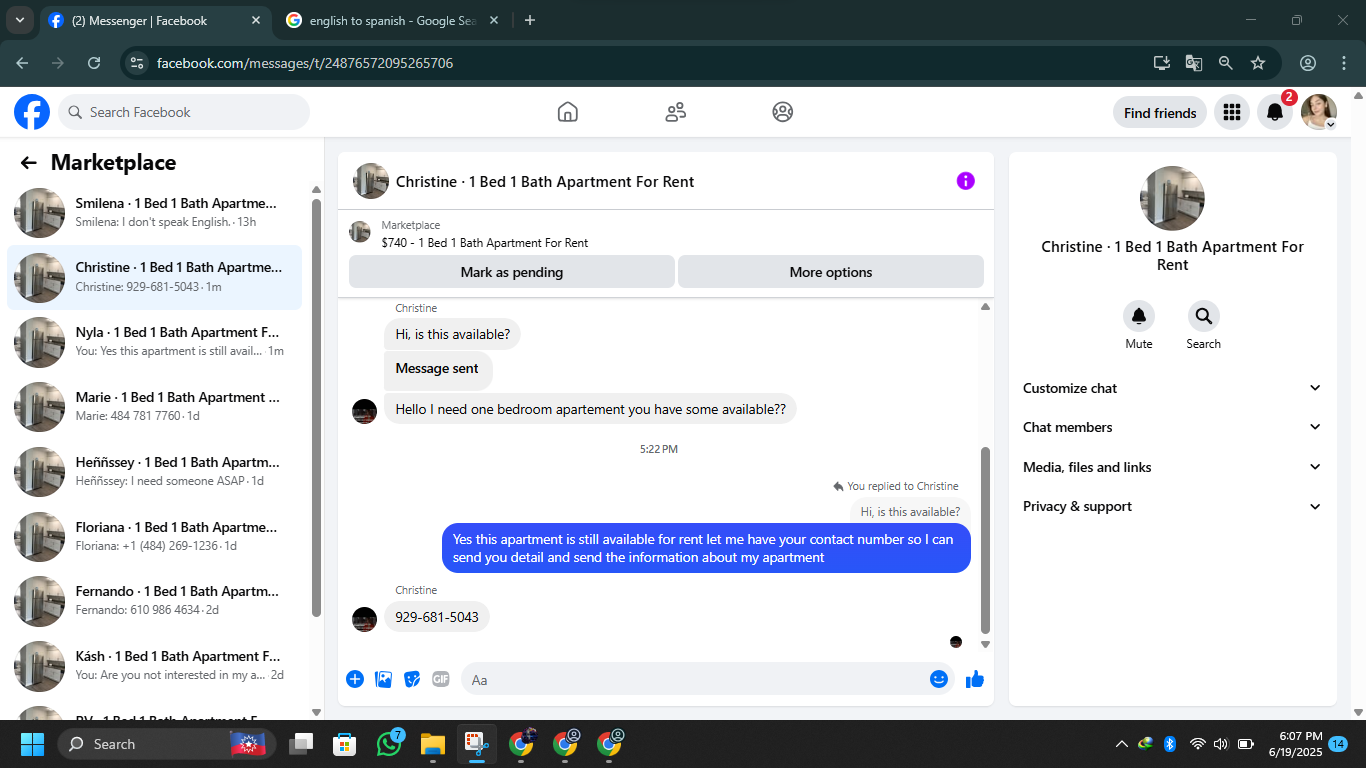1366x768 pixels.
Task: Open Chrome profile icon
Action: click(x=1308, y=63)
